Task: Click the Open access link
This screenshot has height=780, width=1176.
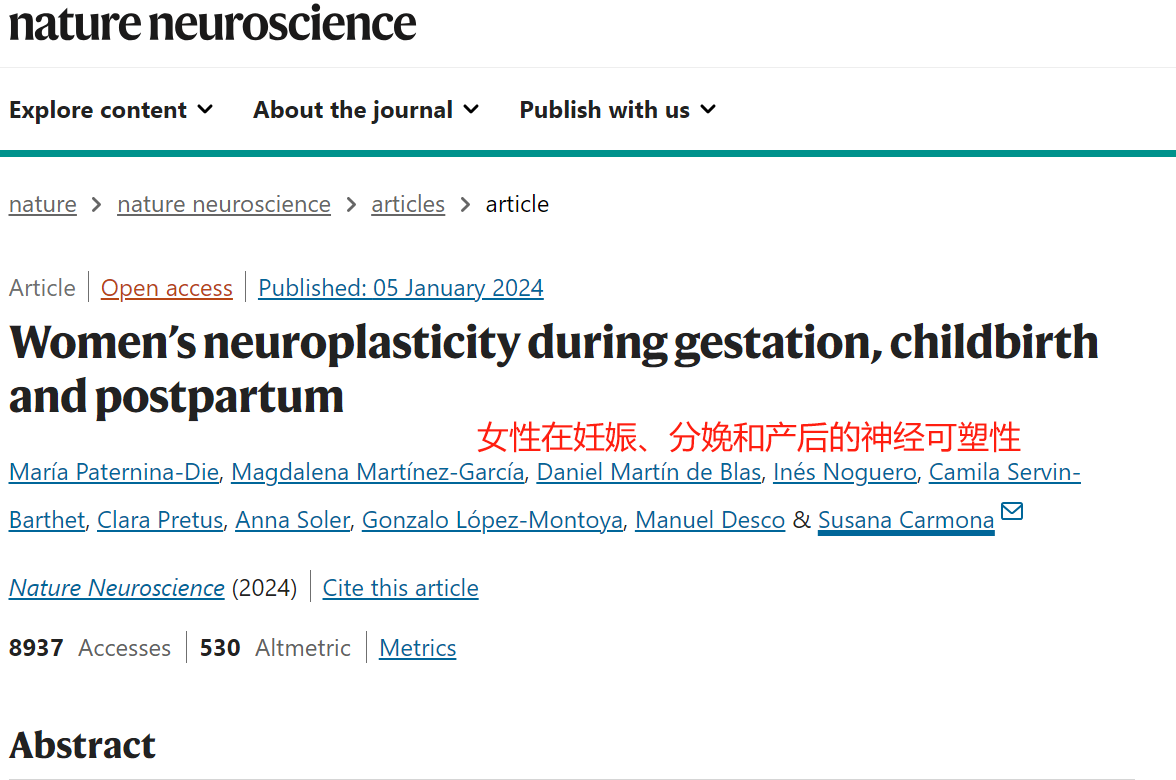Action: click(166, 288)
